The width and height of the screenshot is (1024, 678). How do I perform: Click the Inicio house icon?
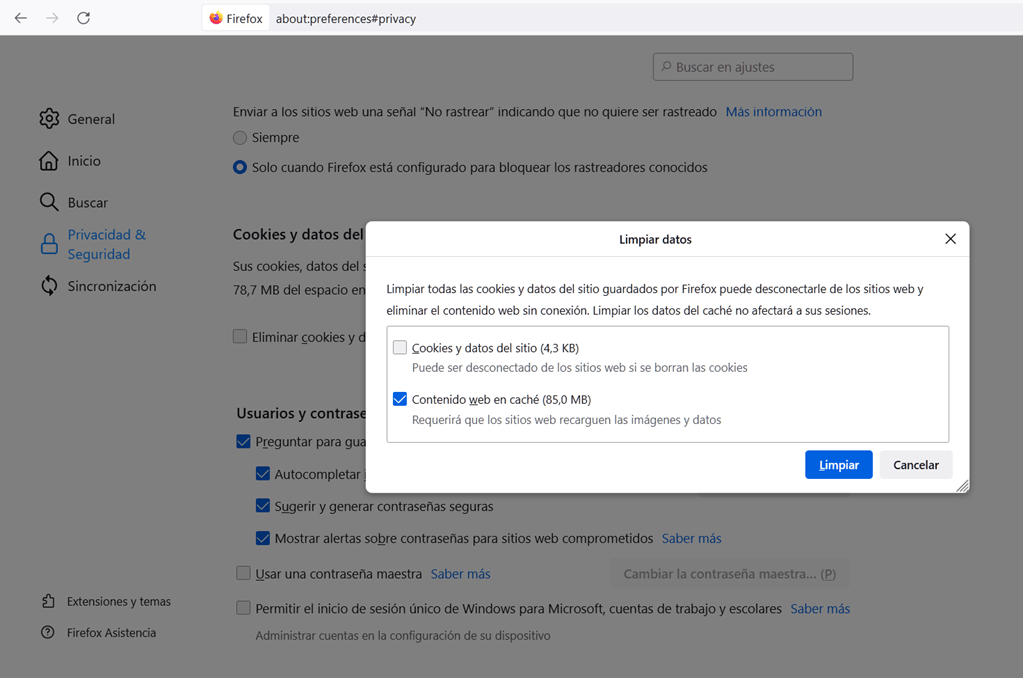coord(49,161)
